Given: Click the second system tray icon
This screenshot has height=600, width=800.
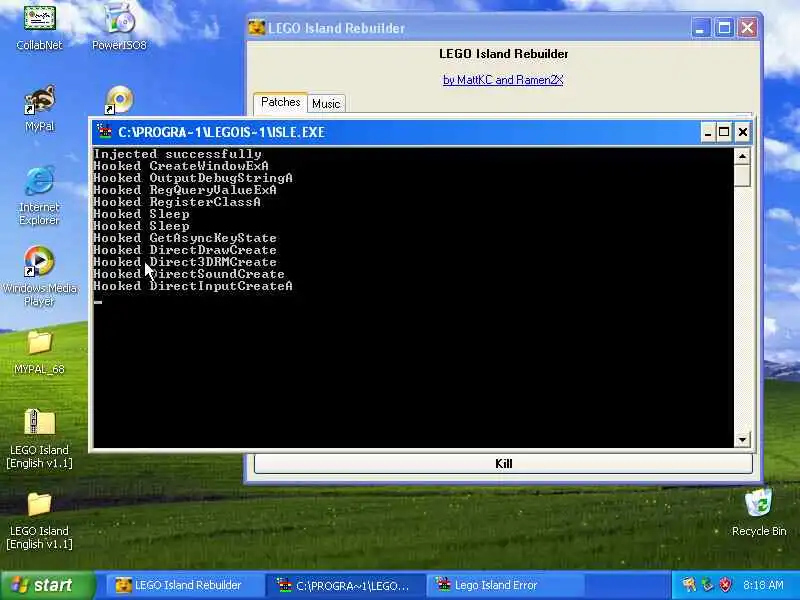Looking at the screenshot, I should 707,585.
